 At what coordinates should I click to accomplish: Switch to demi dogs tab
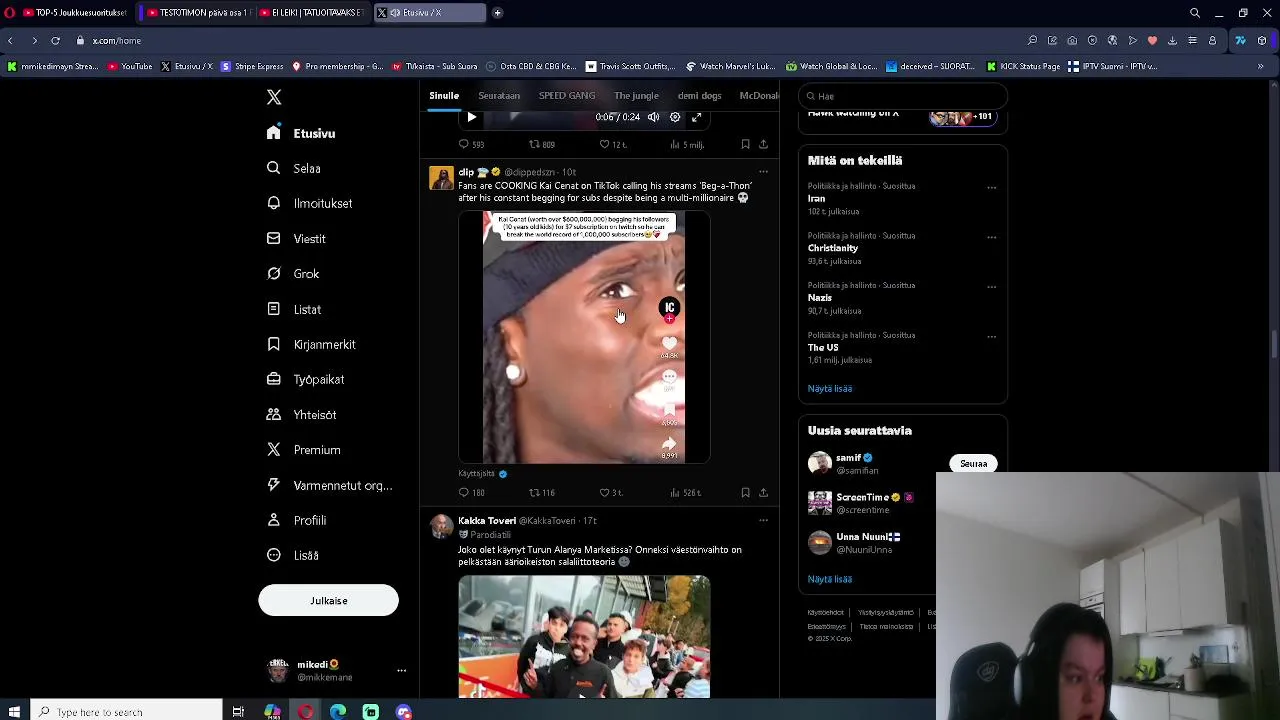699,95
